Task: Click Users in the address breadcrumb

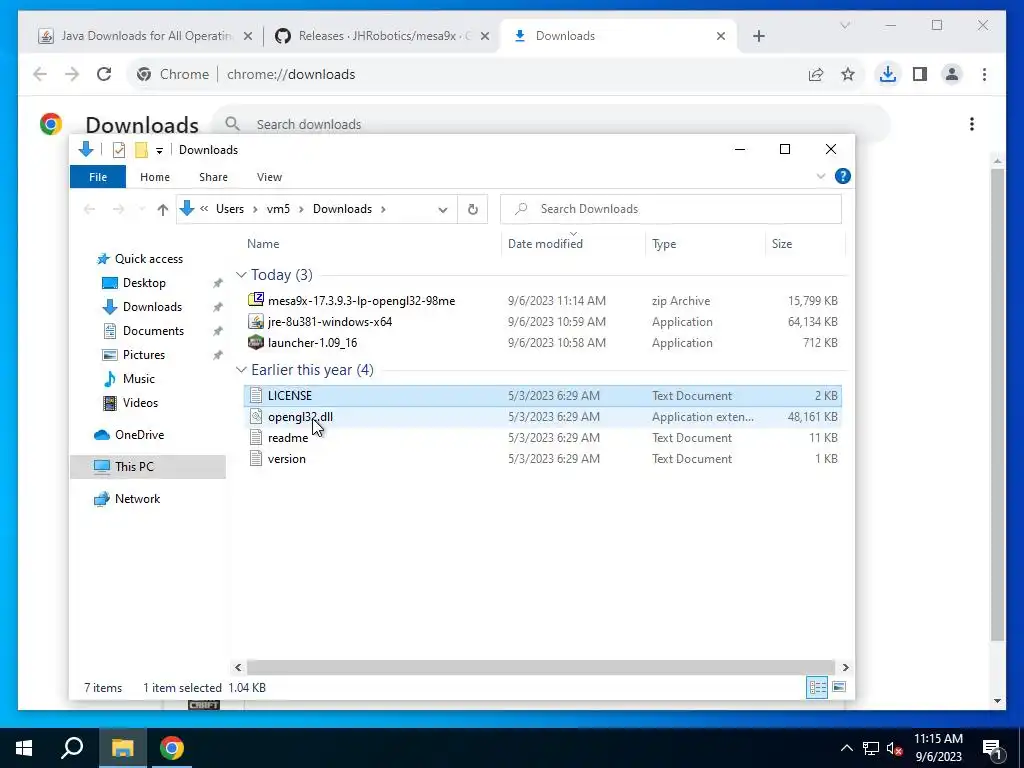Action: (x=230, y=209)
